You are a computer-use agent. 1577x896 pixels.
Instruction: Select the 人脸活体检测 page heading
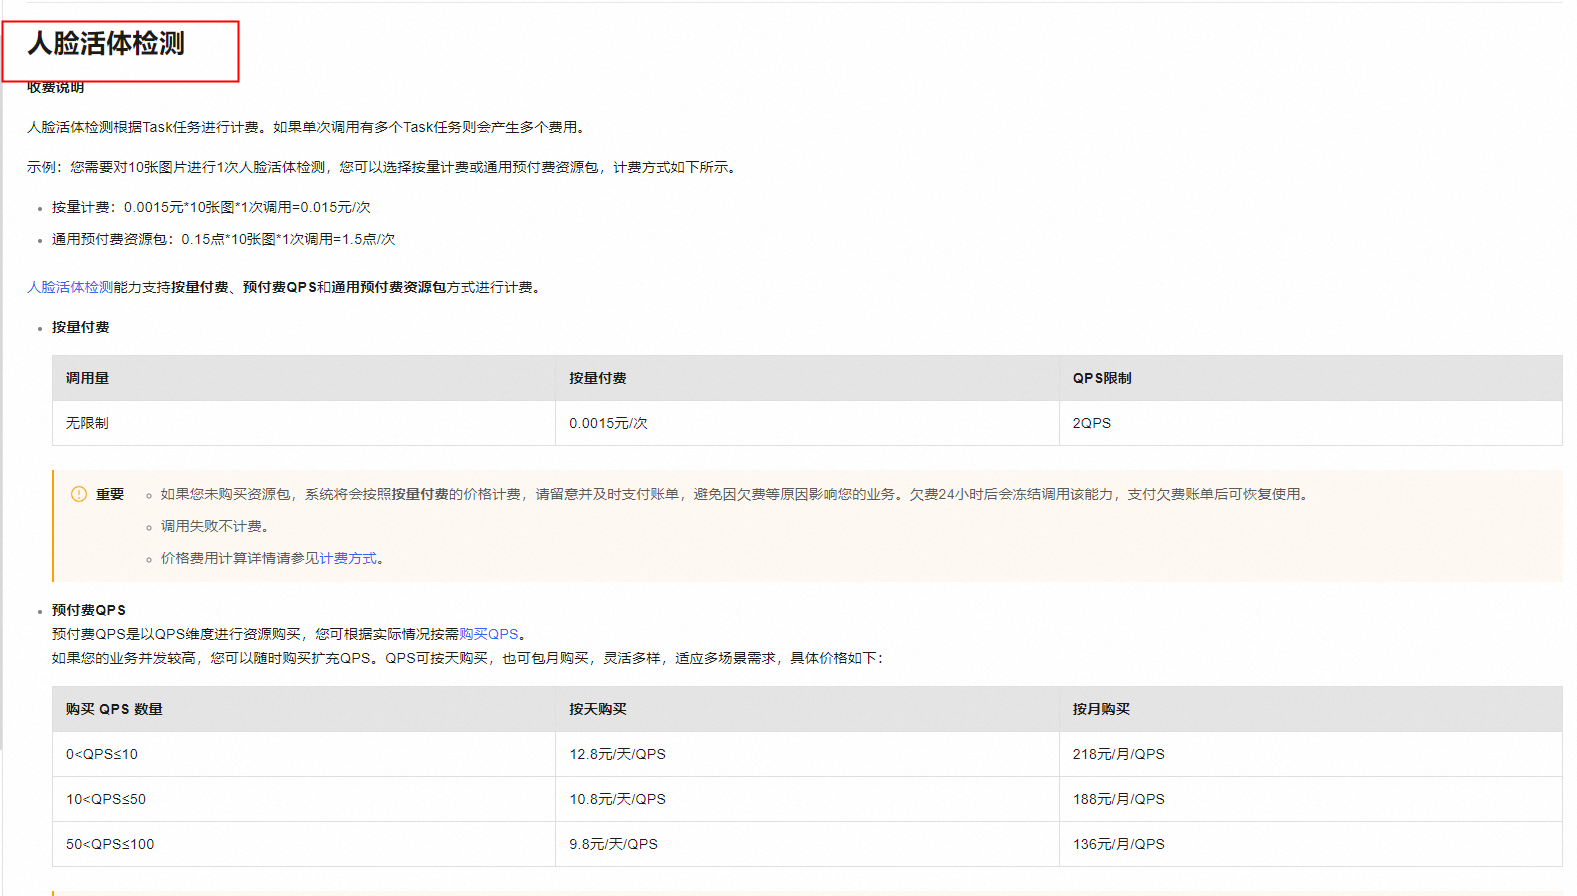(x=106, y=44)
